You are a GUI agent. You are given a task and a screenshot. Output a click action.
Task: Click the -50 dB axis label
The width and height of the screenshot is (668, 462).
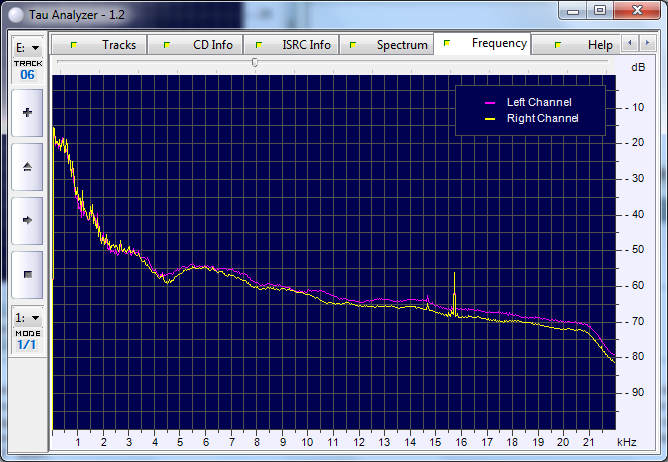pos(635,249)
